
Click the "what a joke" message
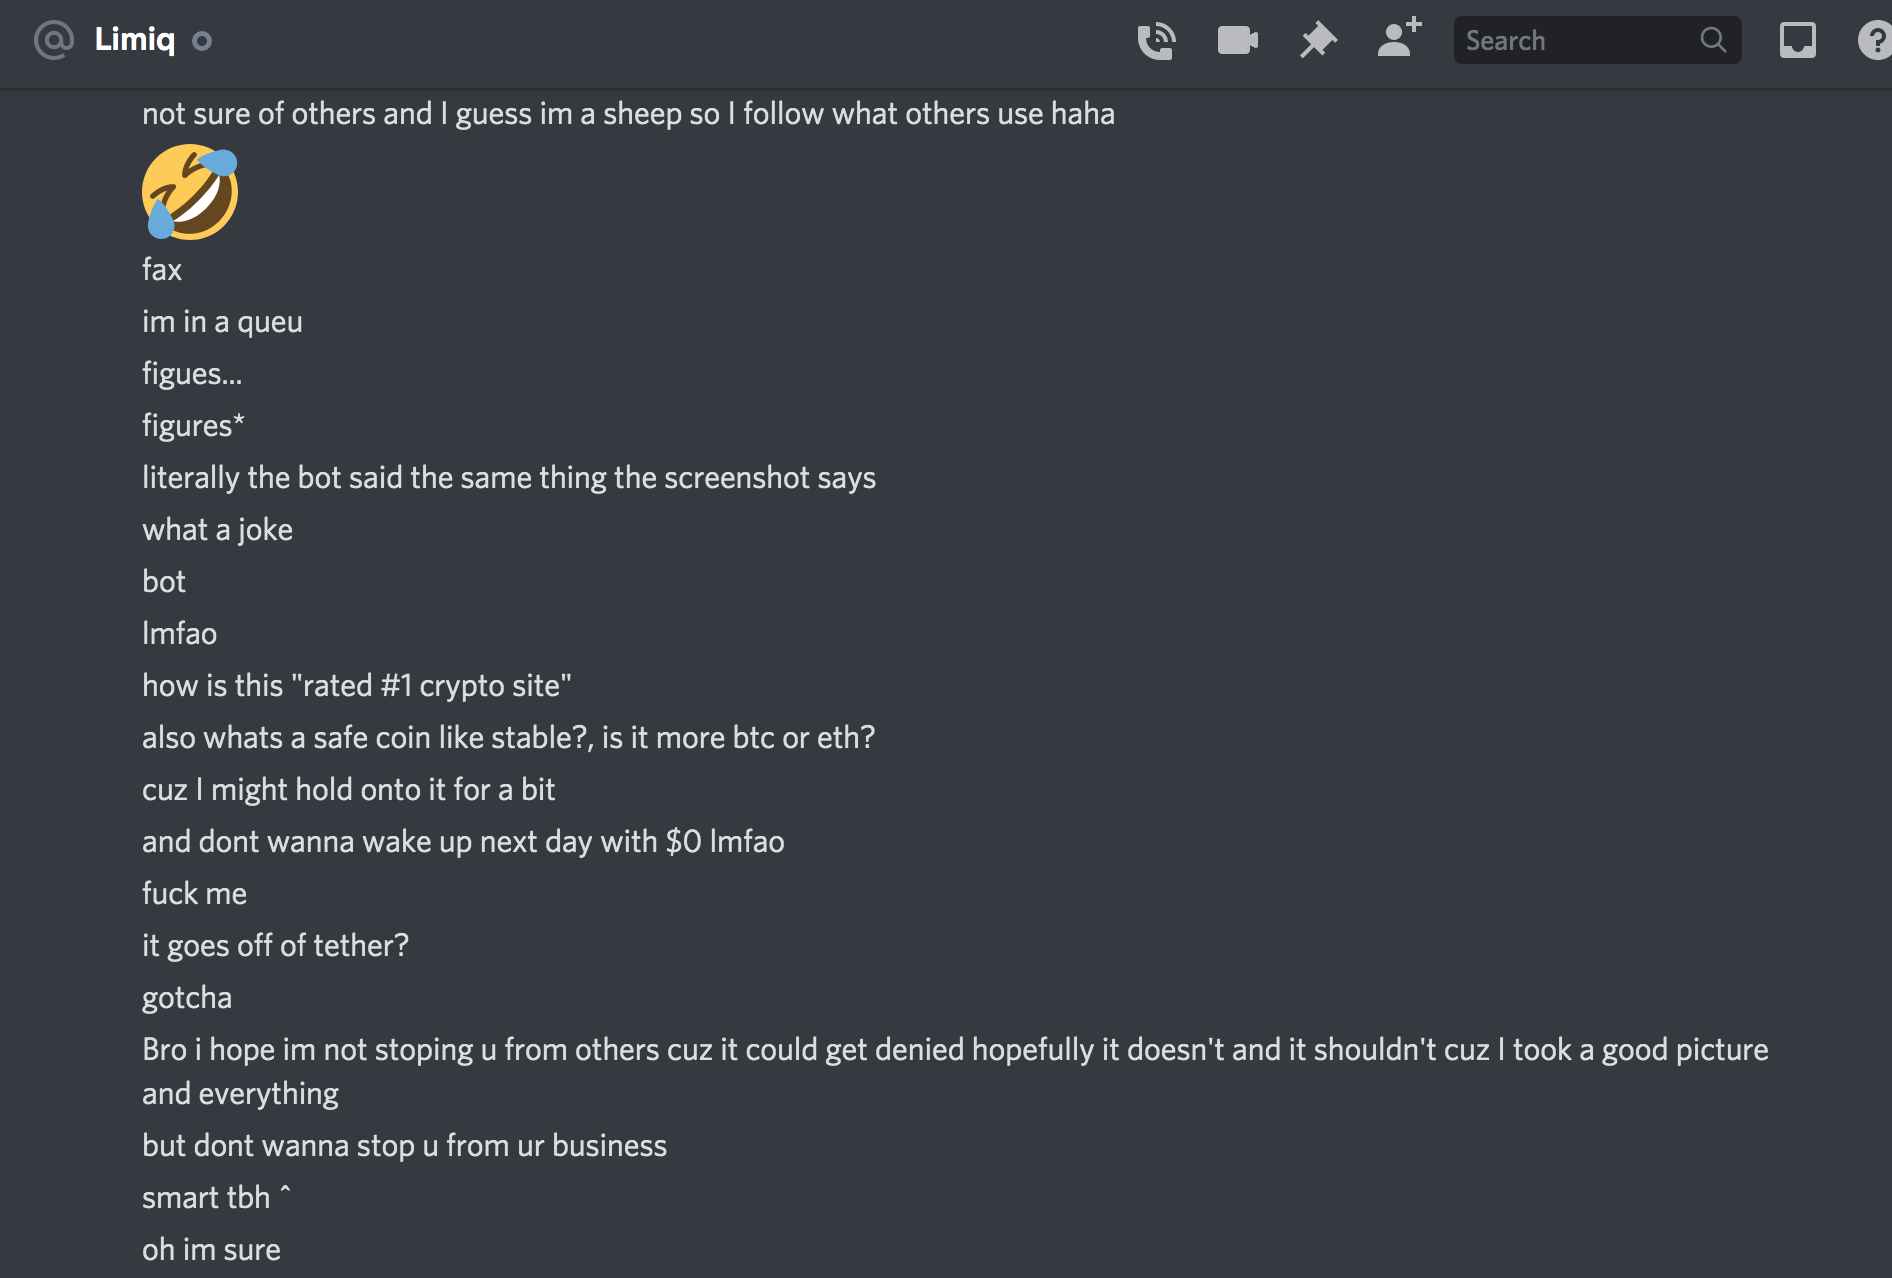point(217,530)
